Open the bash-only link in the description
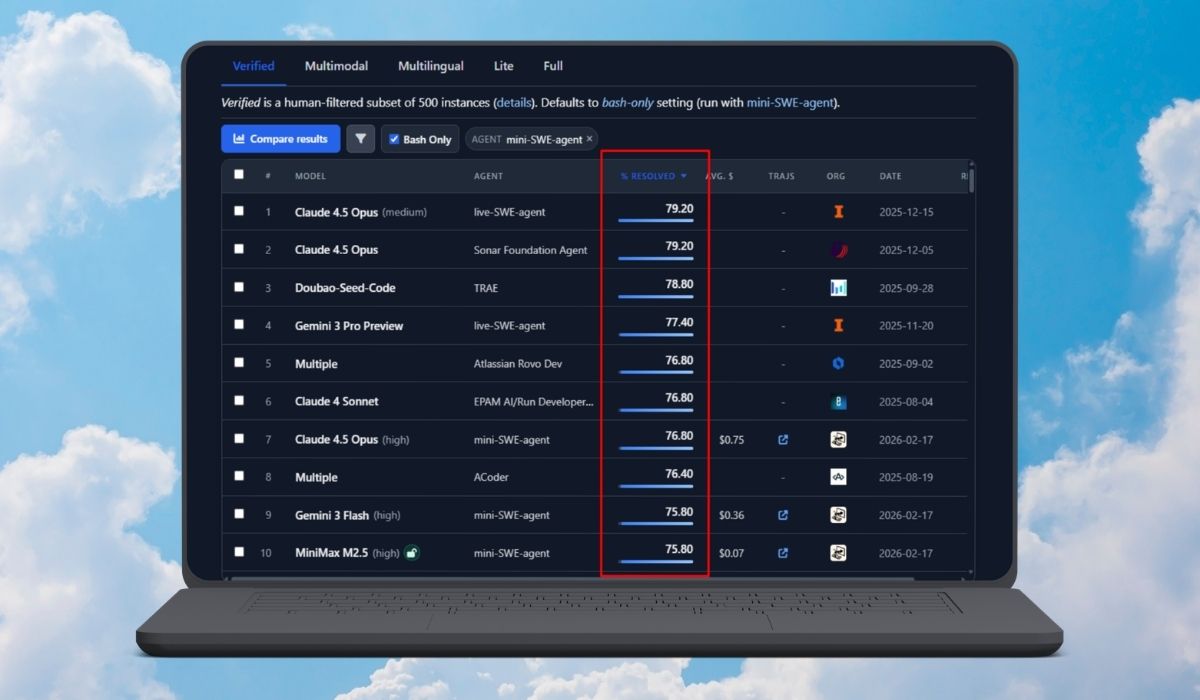Viewport: 1200px width, 700px height. tap(628, 103)
